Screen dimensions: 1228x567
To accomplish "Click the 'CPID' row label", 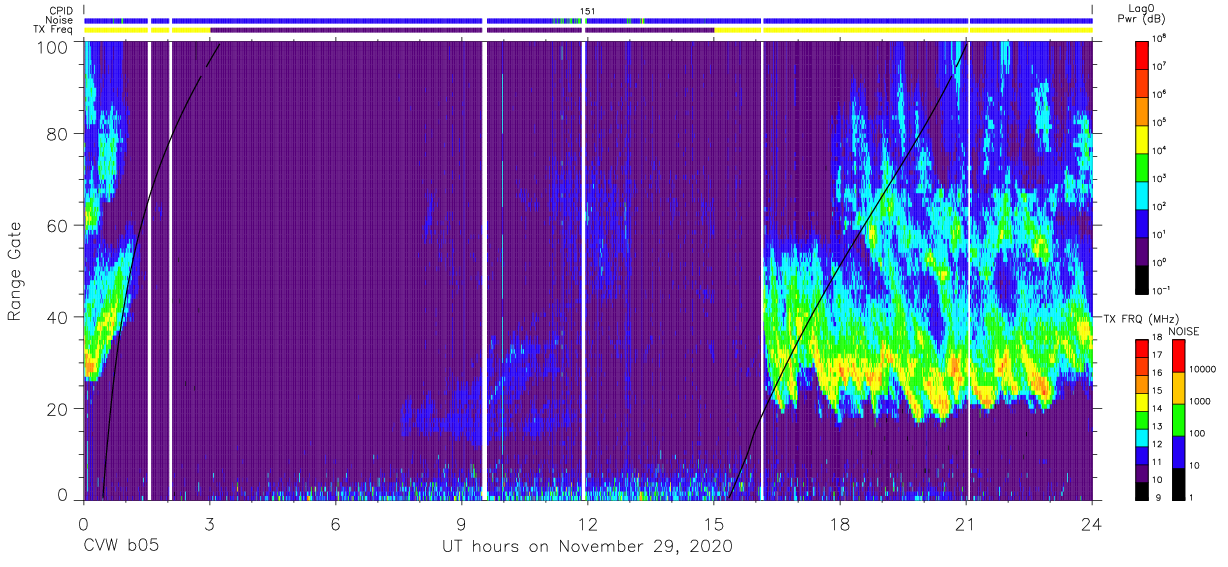I will 60,11.
